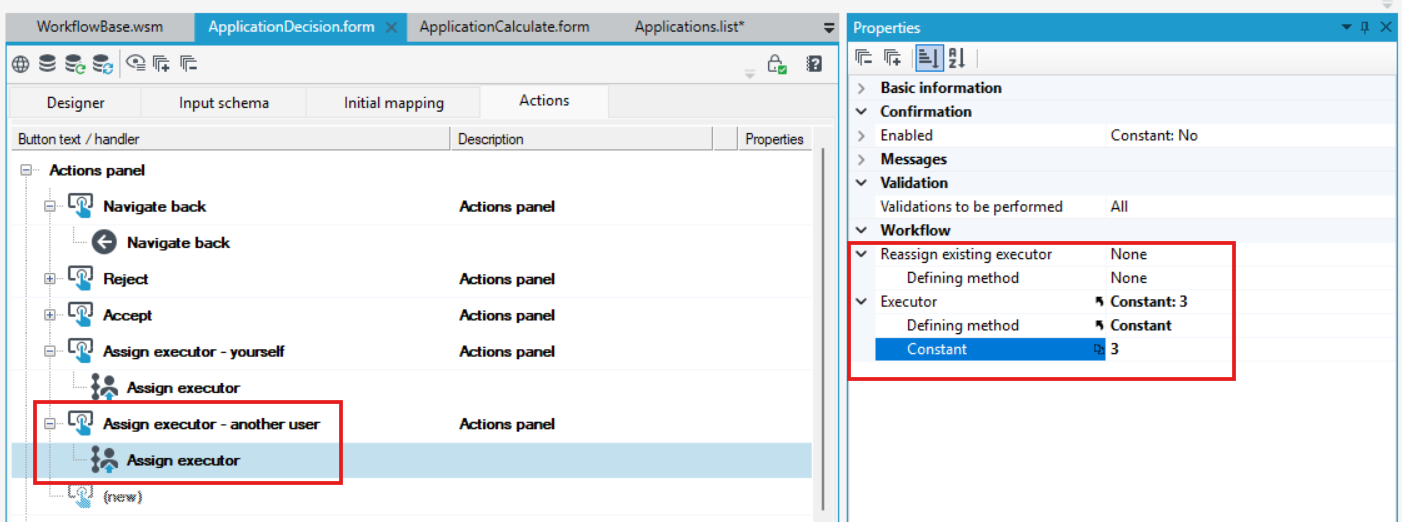Select the (new) action row
This screenshot has width=1402, height=522.
tap(411, 496)
